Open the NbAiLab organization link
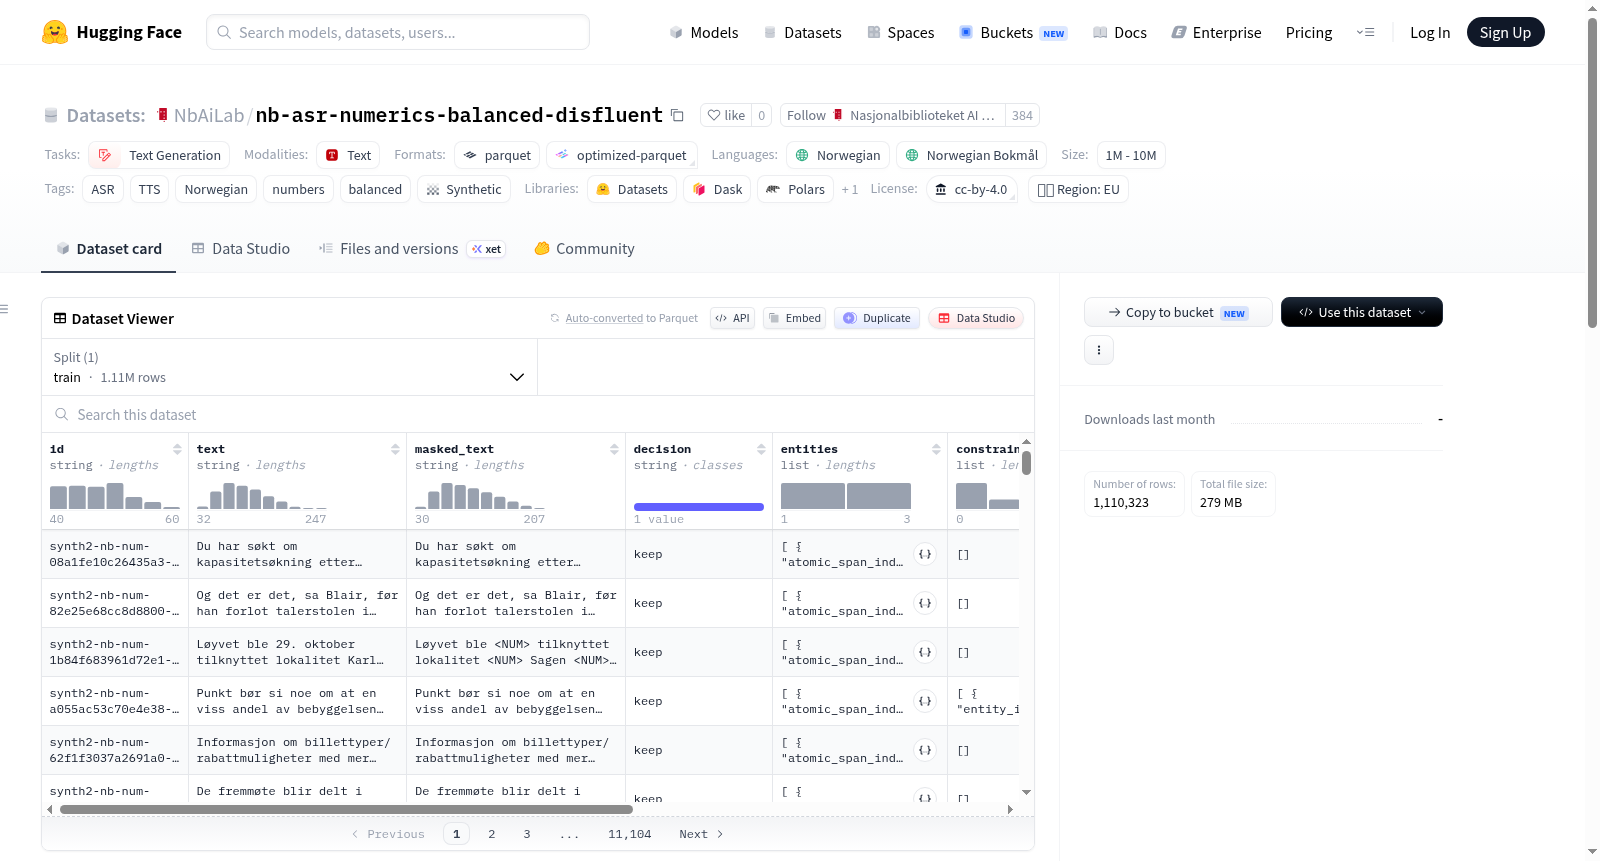 tap(209, 115)
